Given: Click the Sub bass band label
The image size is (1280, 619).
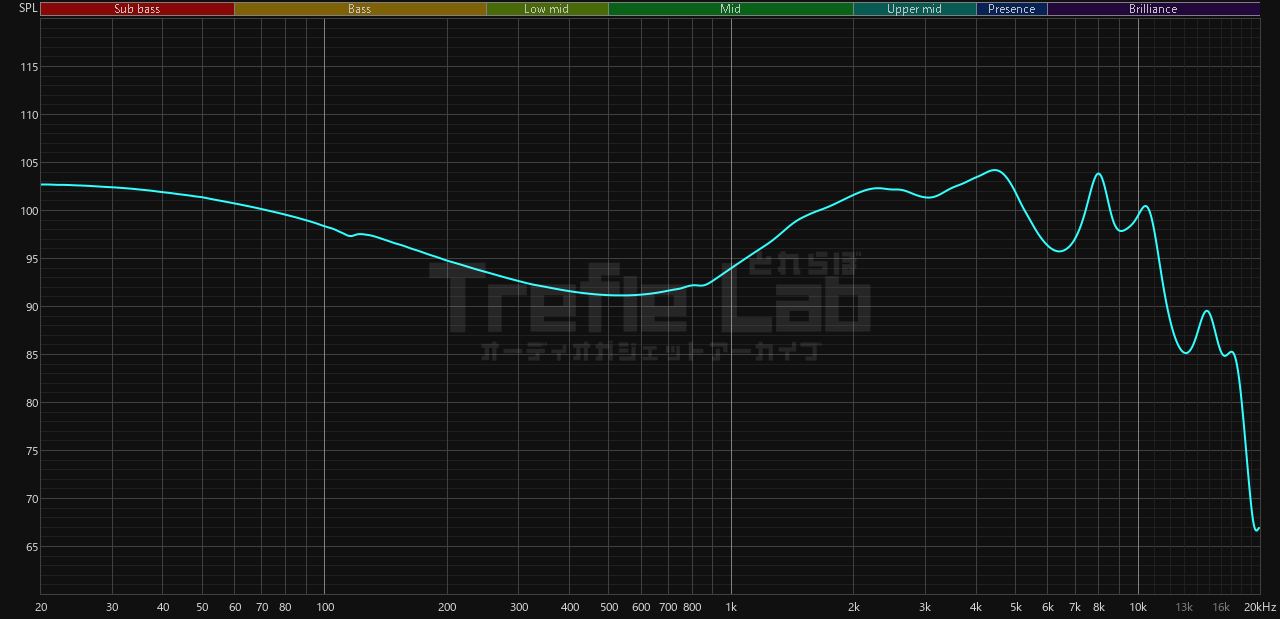Looking at the screenshot, I should pos(137,9).
